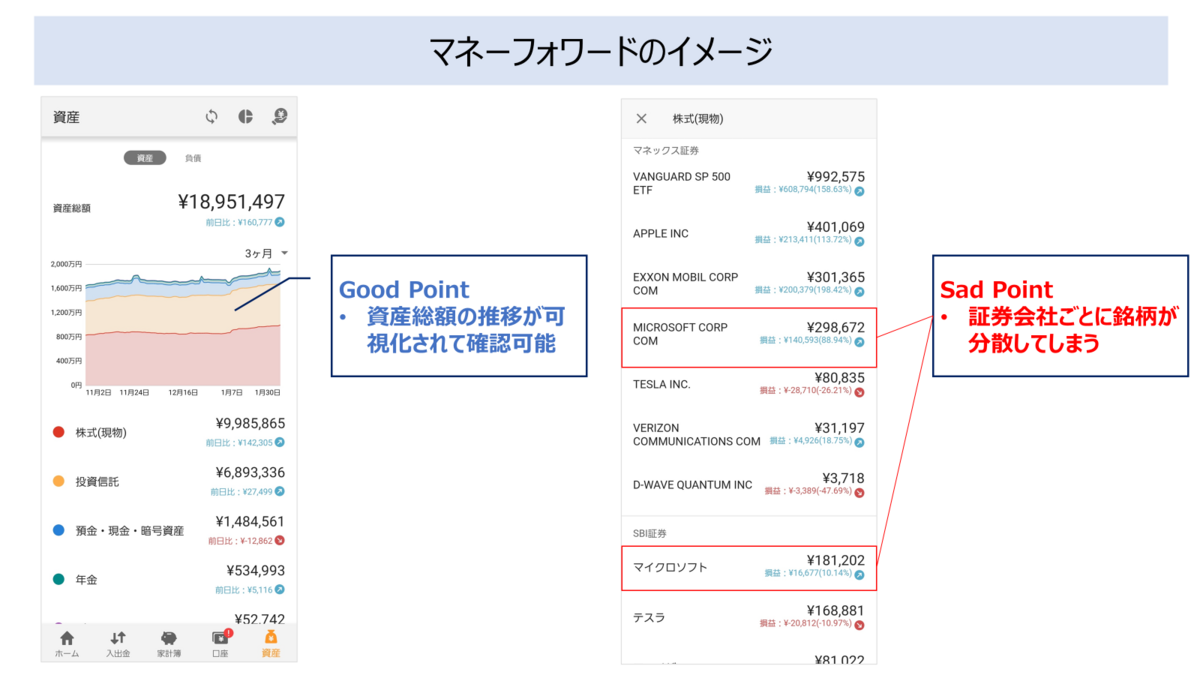Select the APPLE INC stock name
This screenshot has height=675, width=1200.
(x=661, y=234)
